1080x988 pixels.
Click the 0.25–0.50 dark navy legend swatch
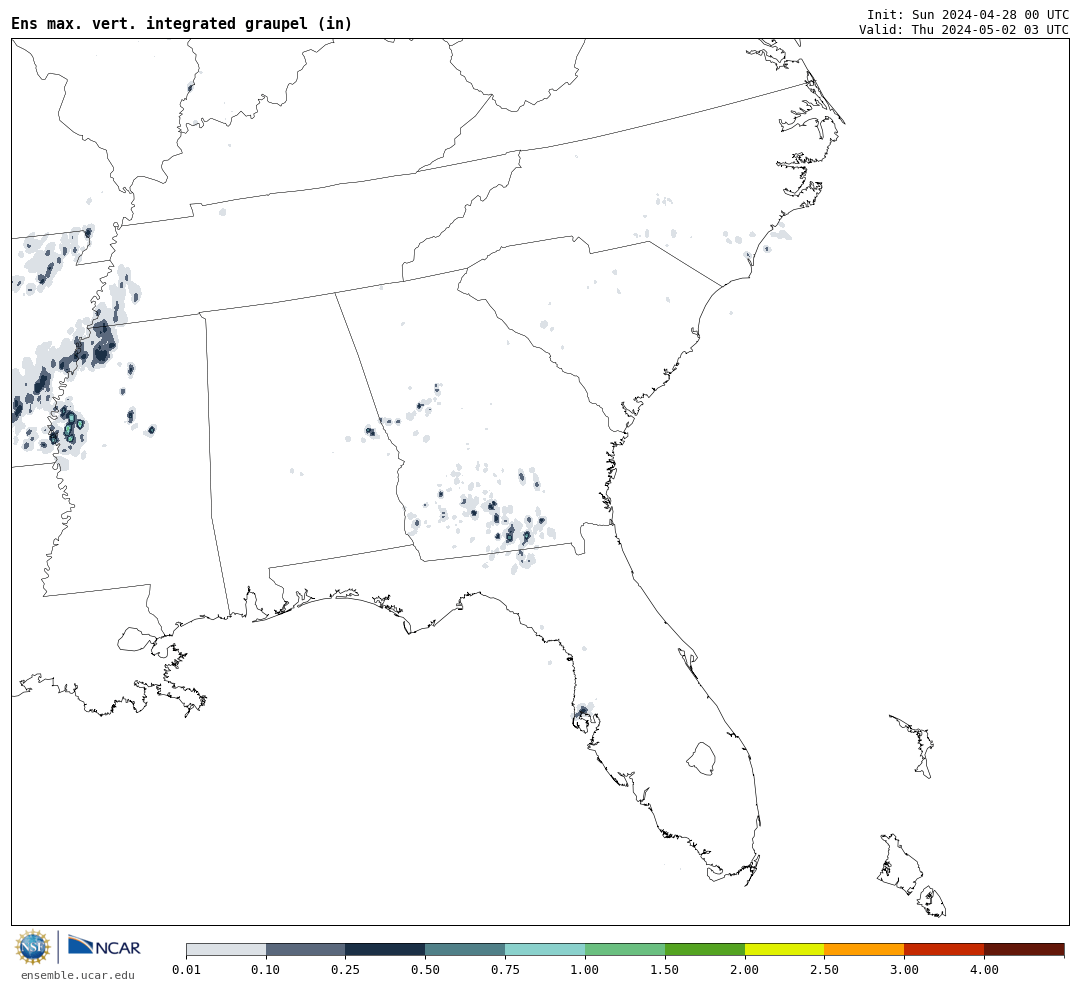385,949
